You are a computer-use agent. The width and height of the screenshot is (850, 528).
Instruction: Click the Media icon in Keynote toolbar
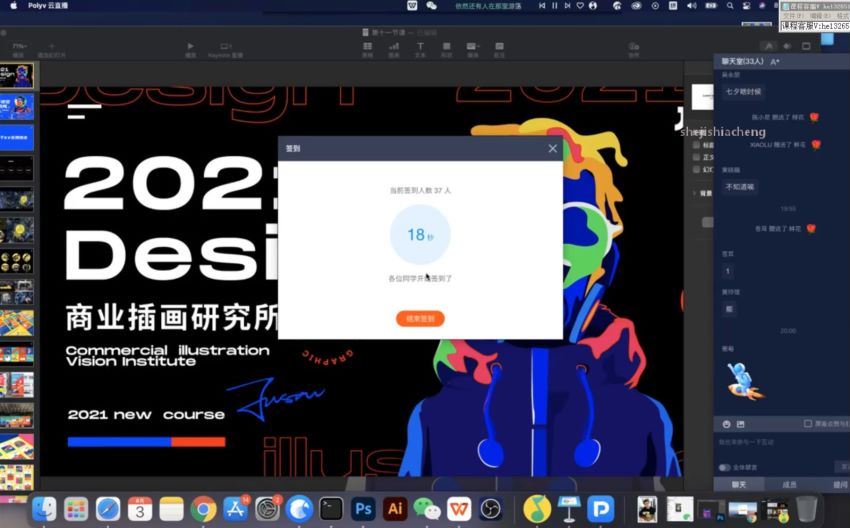[x=473, y=47]
